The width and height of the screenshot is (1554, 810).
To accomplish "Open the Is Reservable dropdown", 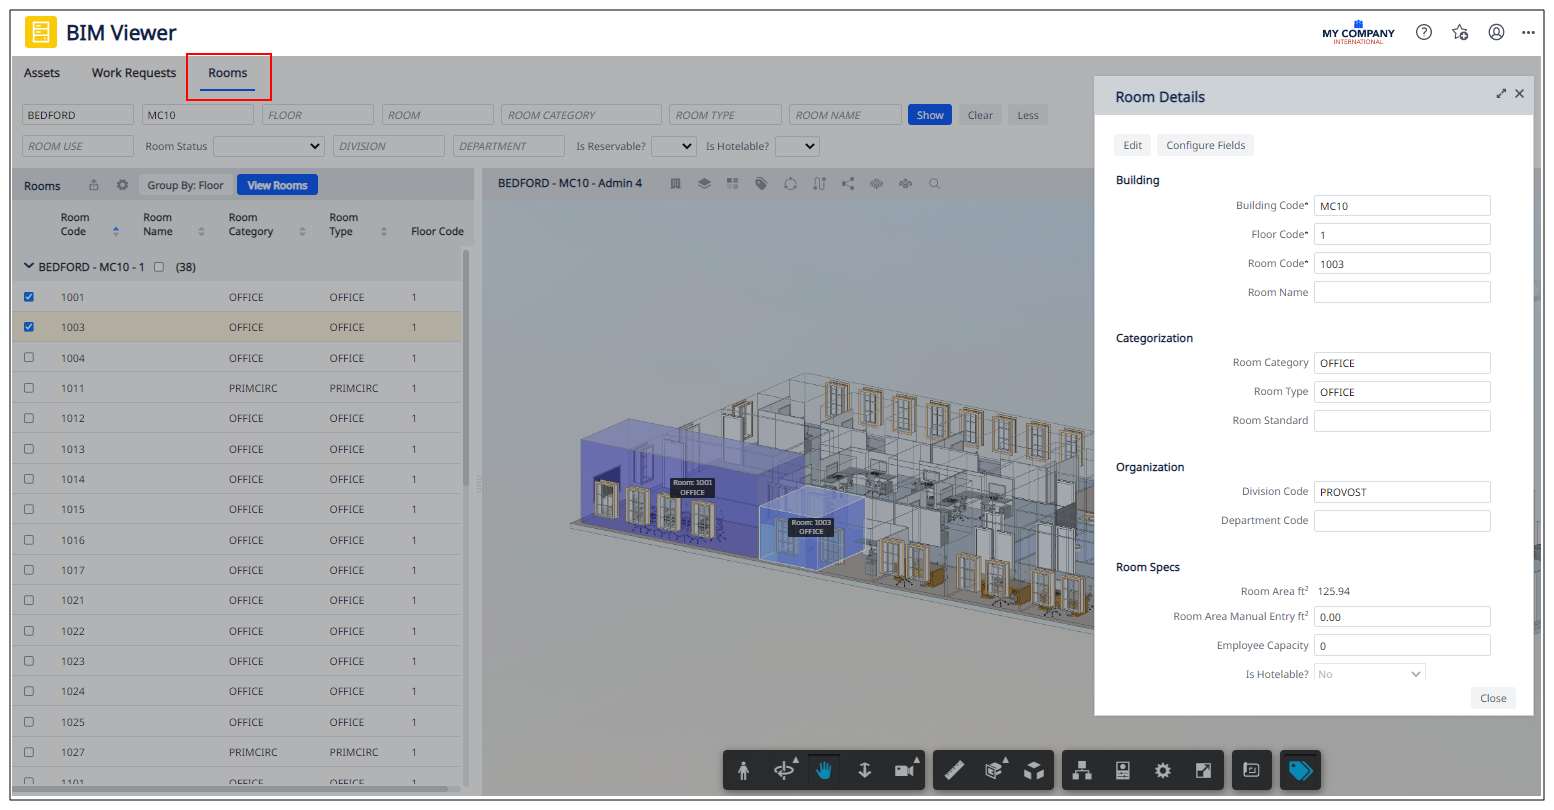I will point(674,146).
